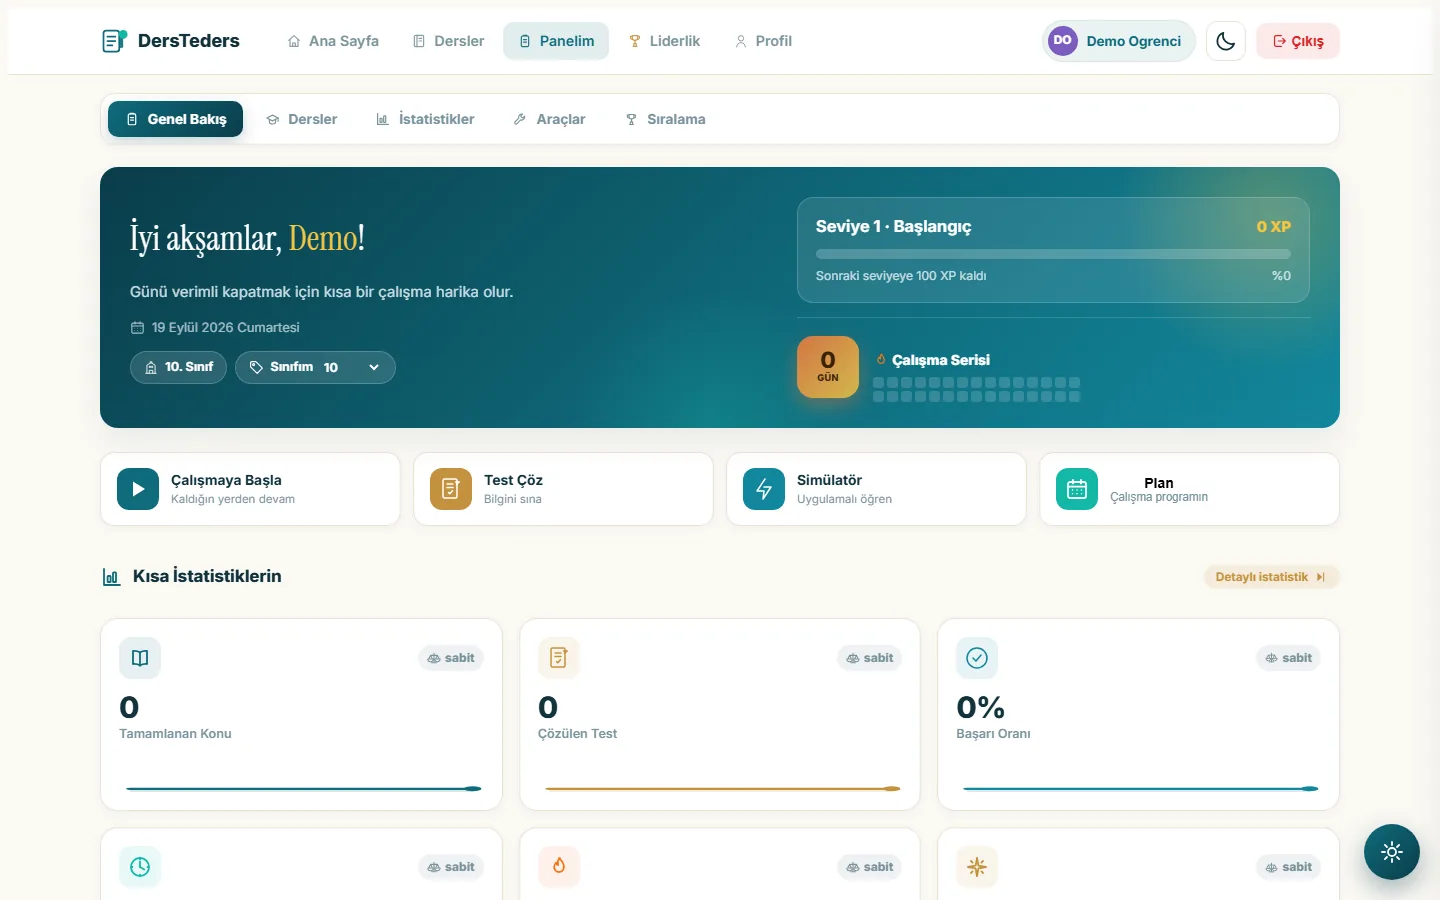Image resolution: width=1440 pixels, height=900 pixels.
Task: Click the Tamamlanan Konu progress line
Action: click(x=303, y=789)
